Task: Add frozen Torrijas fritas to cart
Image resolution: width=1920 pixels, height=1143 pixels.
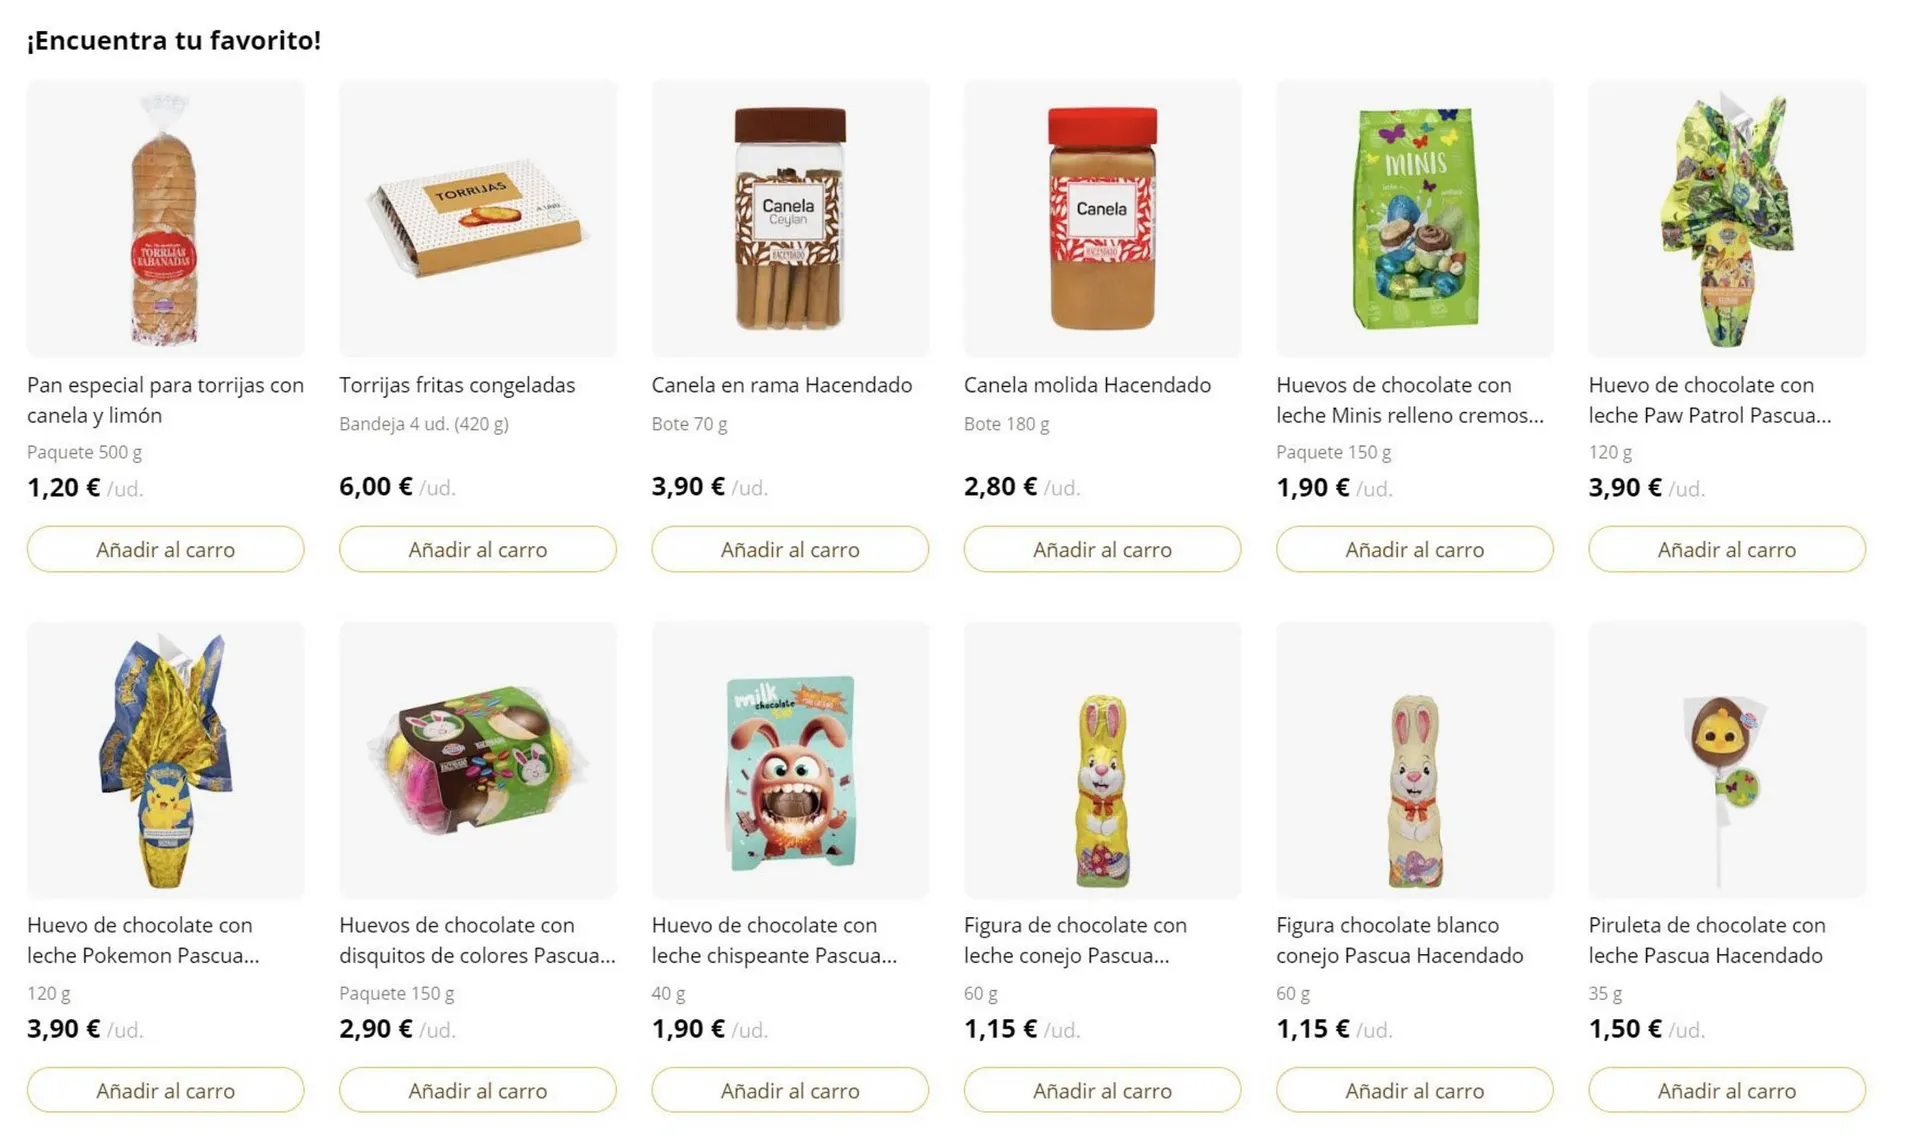Action: (x=477, y=549)
